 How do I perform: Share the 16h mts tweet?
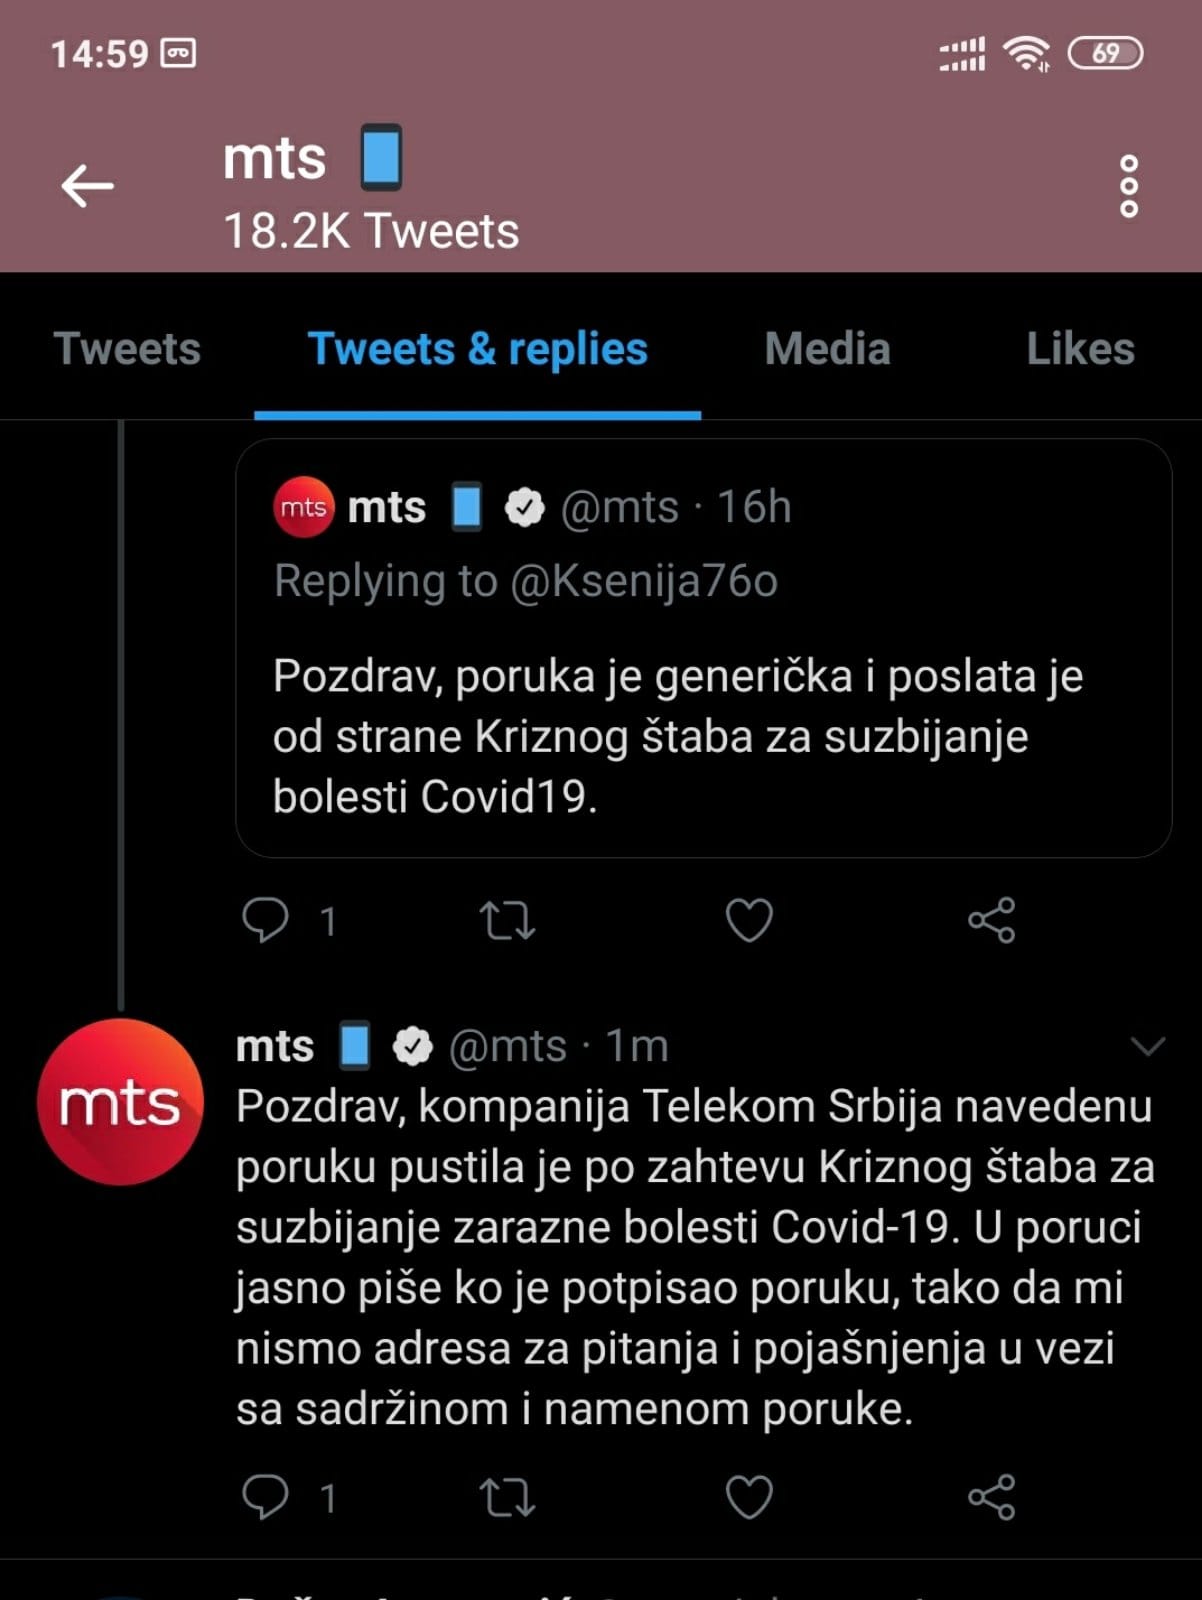pyautogui.click(x=991, y=920)
